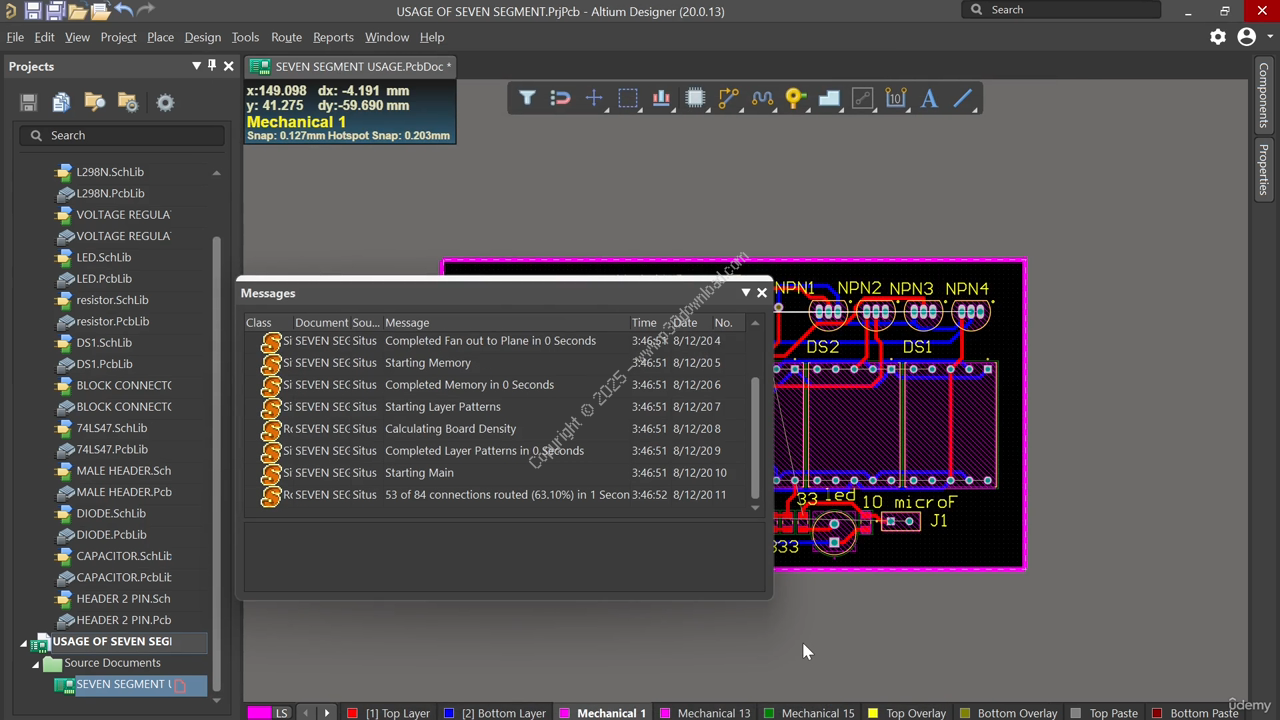Choose the dashed rectangle selection tool
Screen dimensions: 1280x720
coord(628,98)
